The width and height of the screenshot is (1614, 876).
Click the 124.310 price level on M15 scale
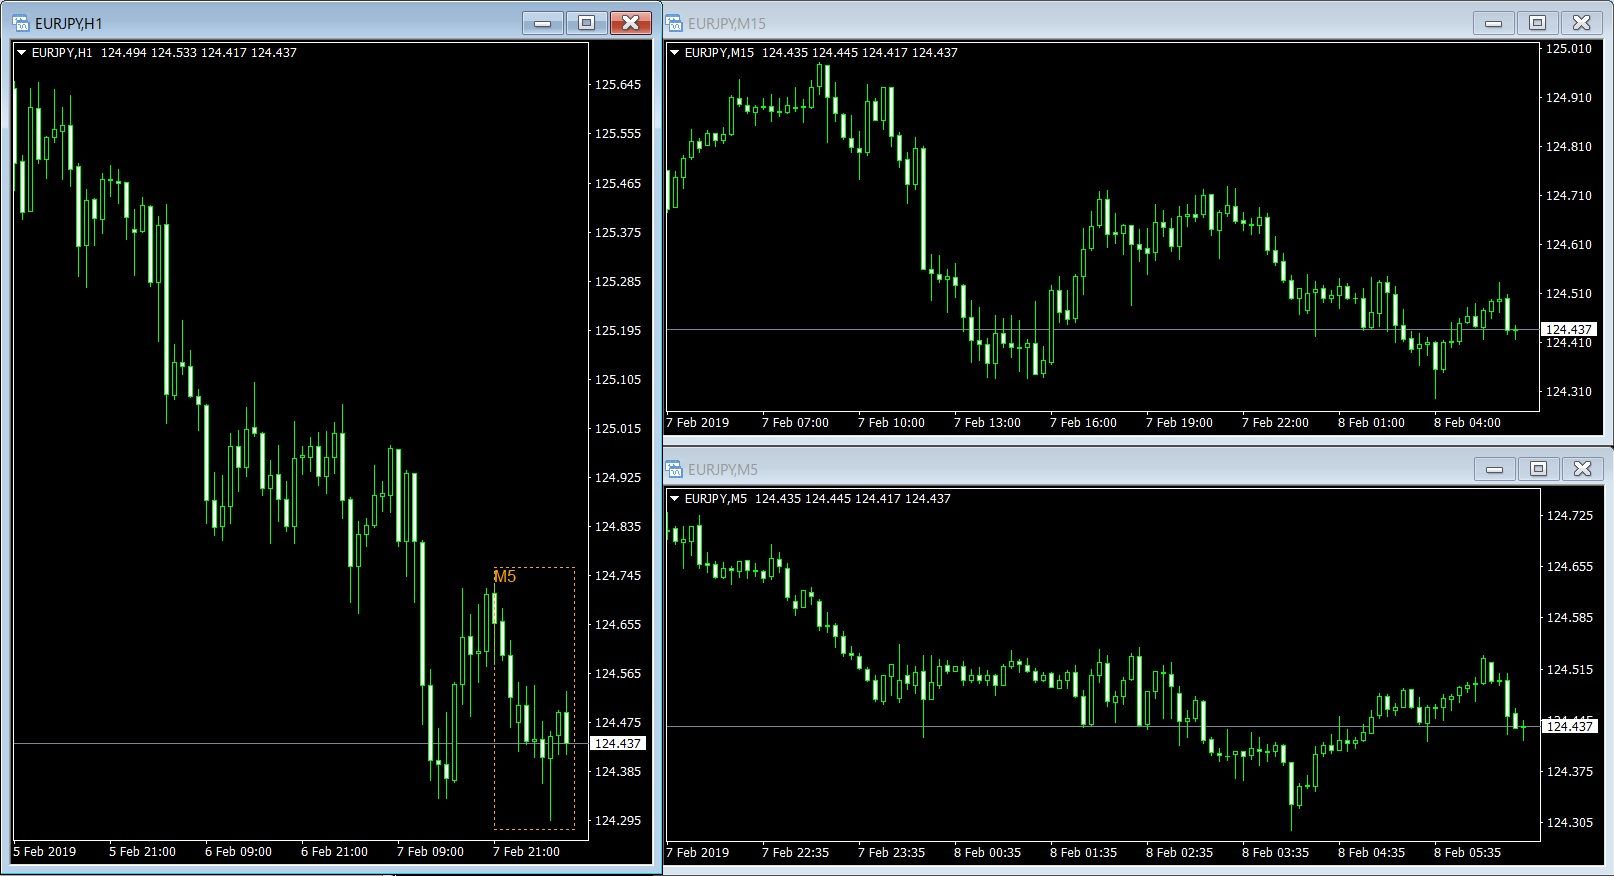[x=1569, y=392]
